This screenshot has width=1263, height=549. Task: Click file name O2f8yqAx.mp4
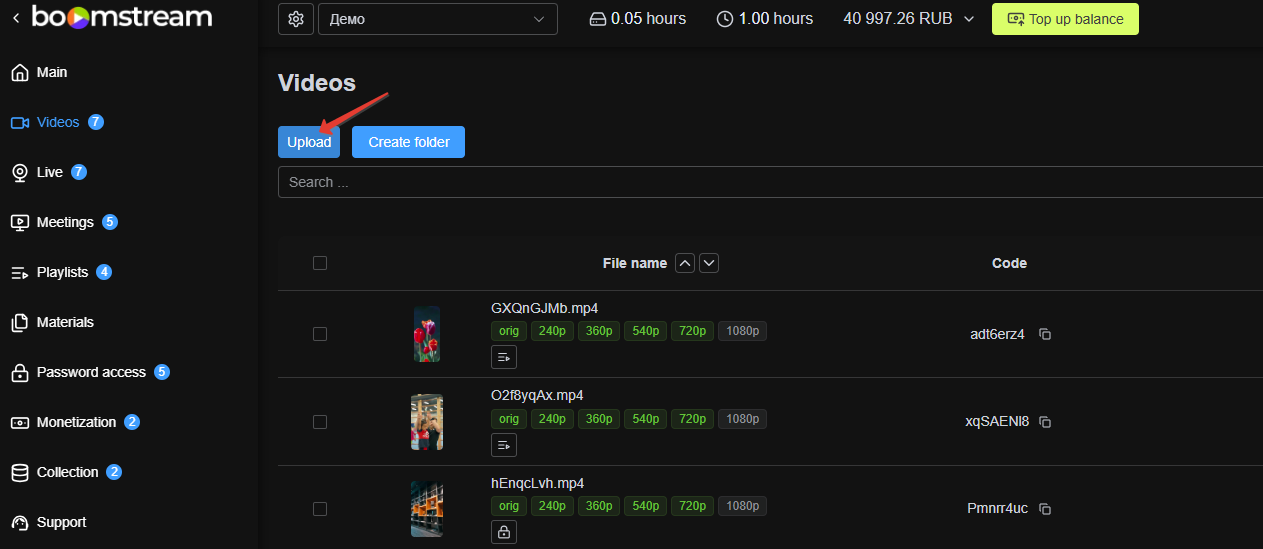tap(537, 395)
